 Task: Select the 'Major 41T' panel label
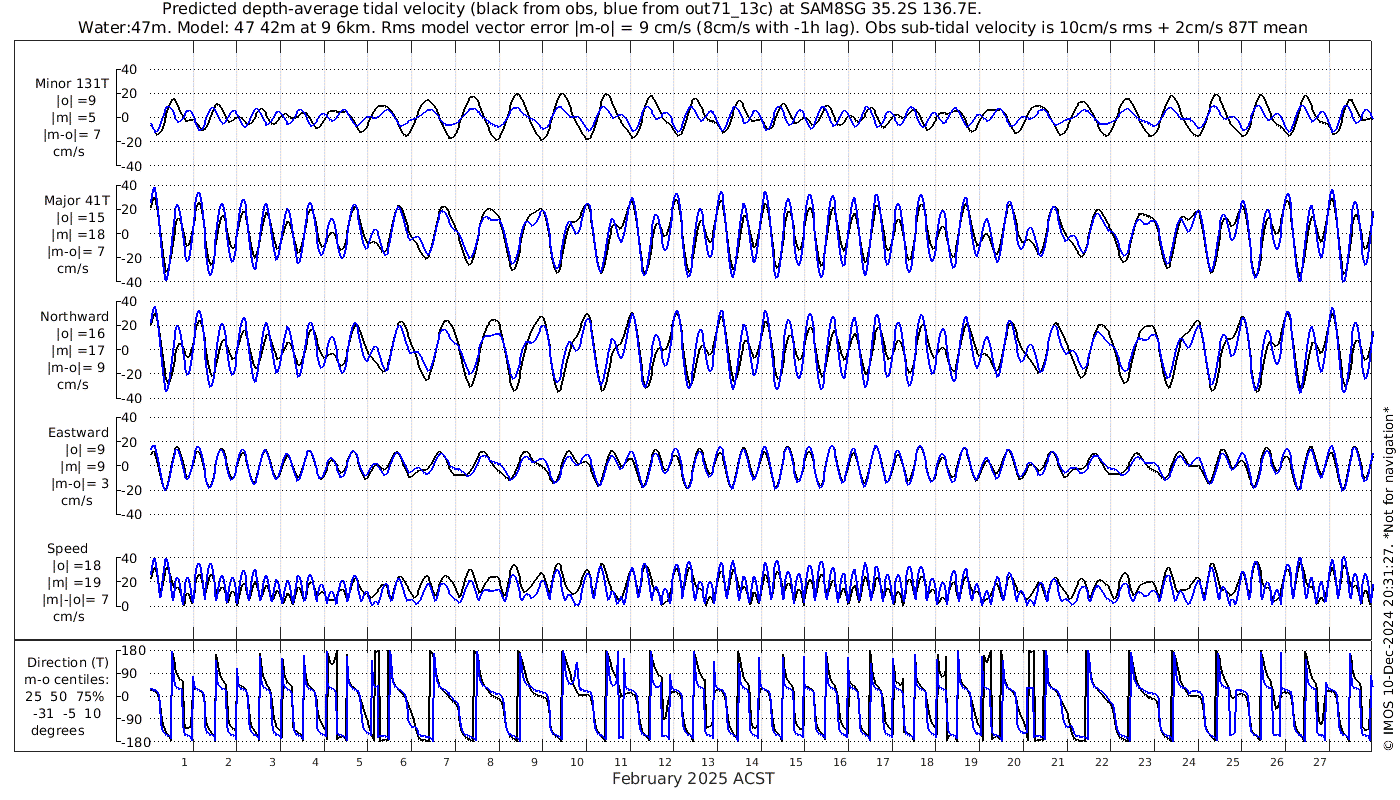click(x=76, y=200)
